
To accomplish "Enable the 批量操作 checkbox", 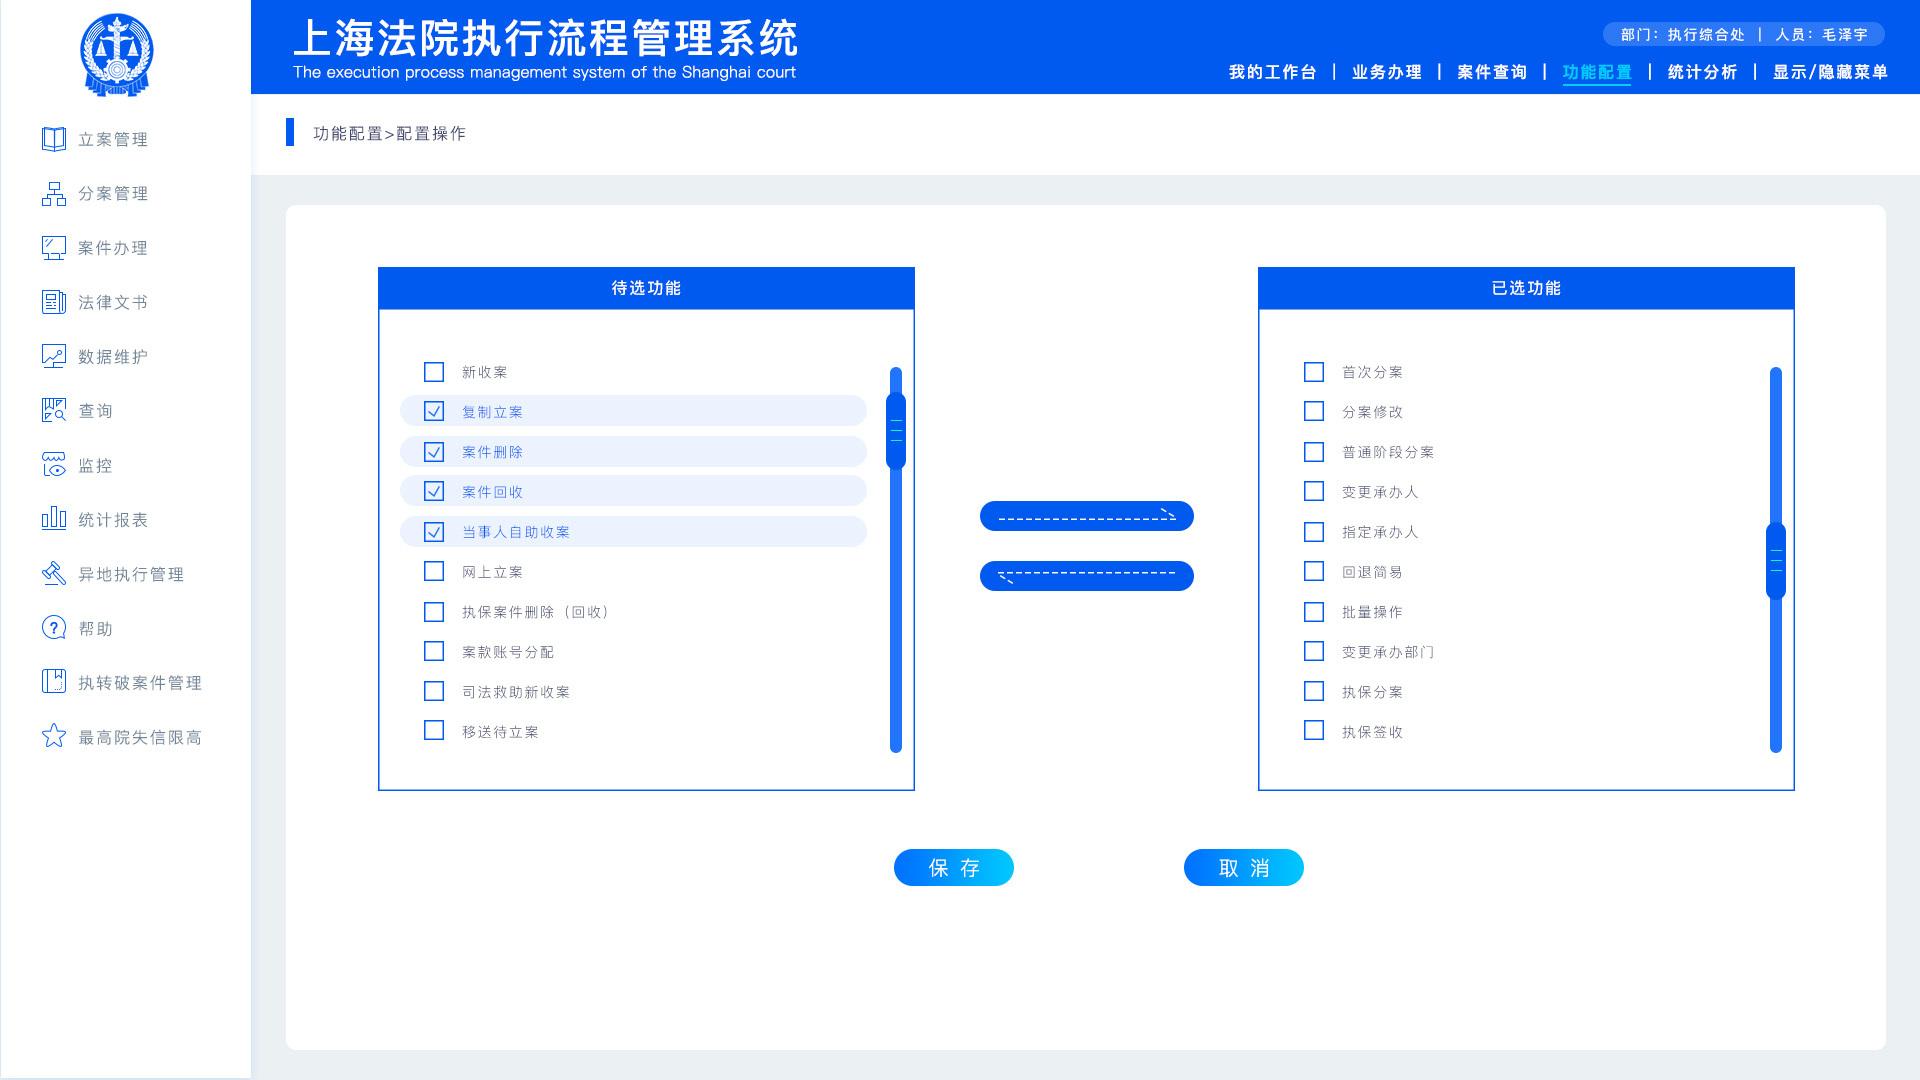I will click(x=1314, y=612).
